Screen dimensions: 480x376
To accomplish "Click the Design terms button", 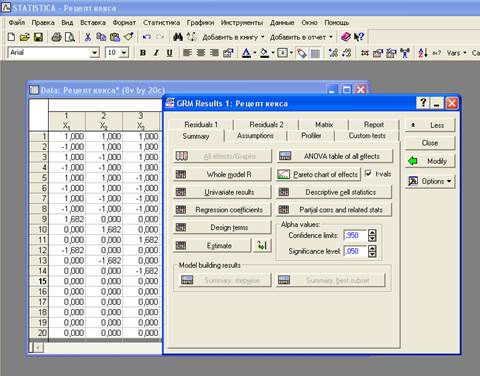I will [222, 227].
